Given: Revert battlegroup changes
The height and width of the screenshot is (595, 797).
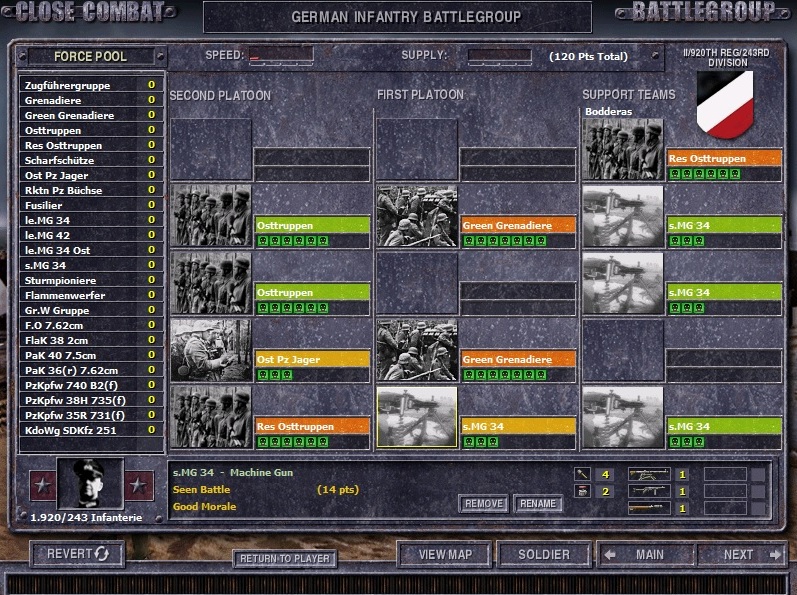Looking at the screenshot, I should point(77,553).
